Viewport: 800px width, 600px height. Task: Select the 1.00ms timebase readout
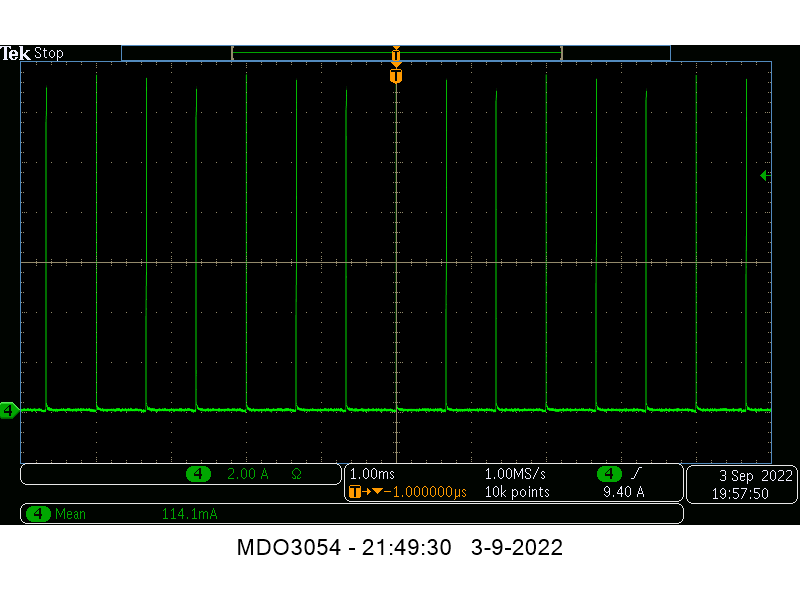371,474
